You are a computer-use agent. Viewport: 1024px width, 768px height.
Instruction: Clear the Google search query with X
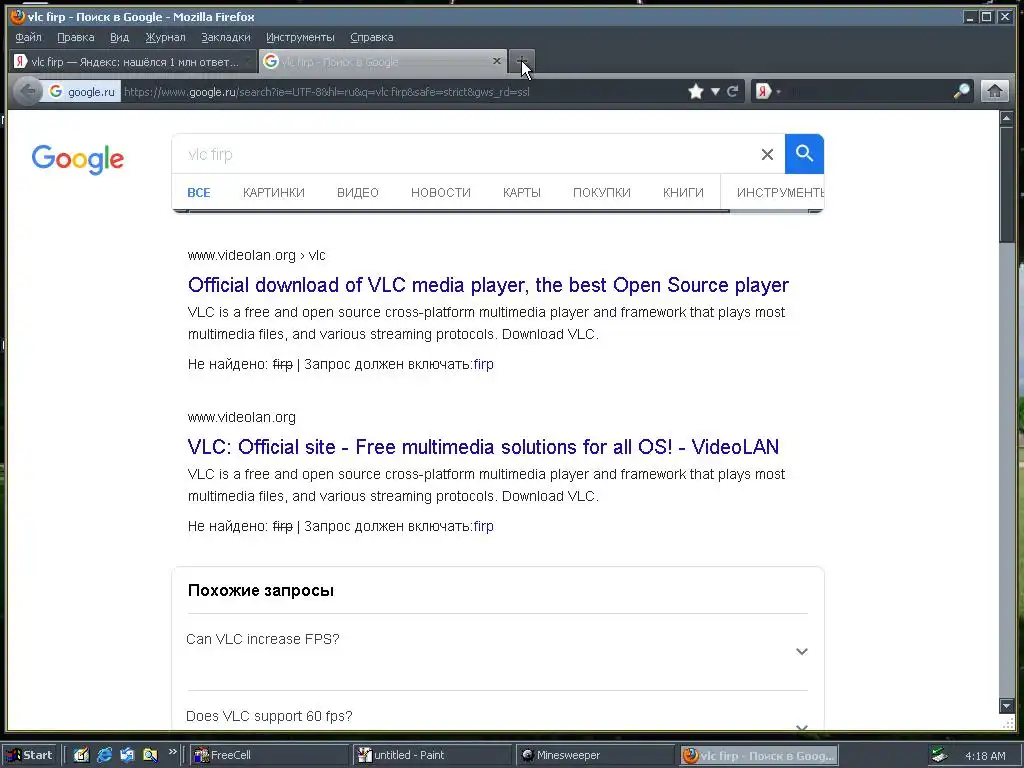(x=767, y=154)
